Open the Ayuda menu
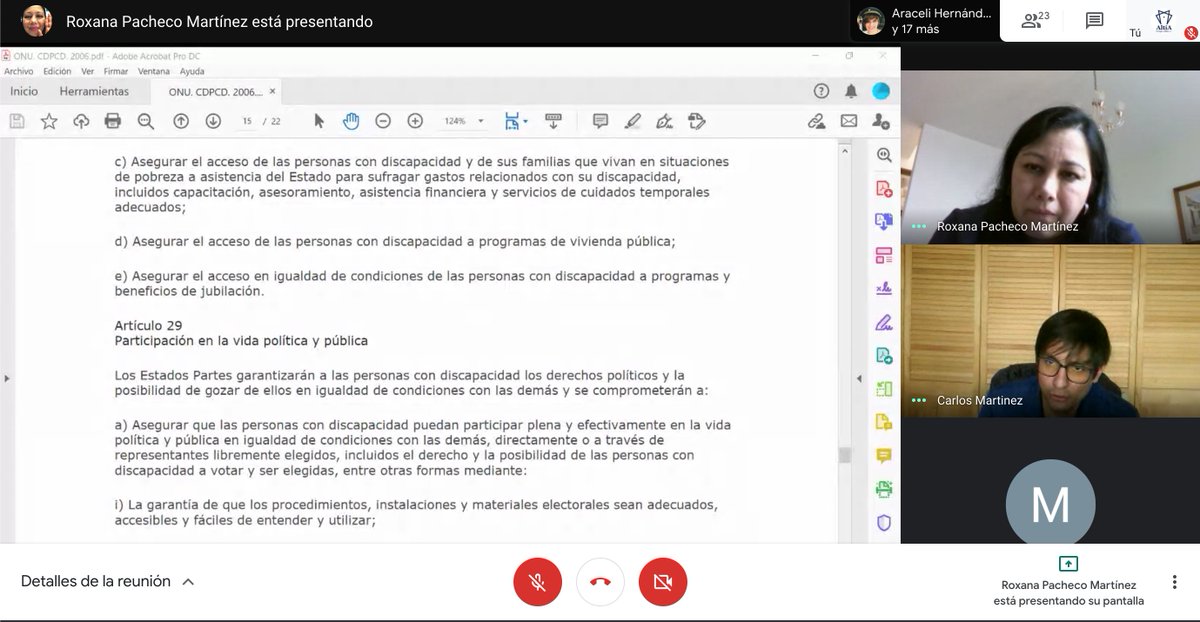This screenshot has width=1200, height=622. [x=192, y=71]
